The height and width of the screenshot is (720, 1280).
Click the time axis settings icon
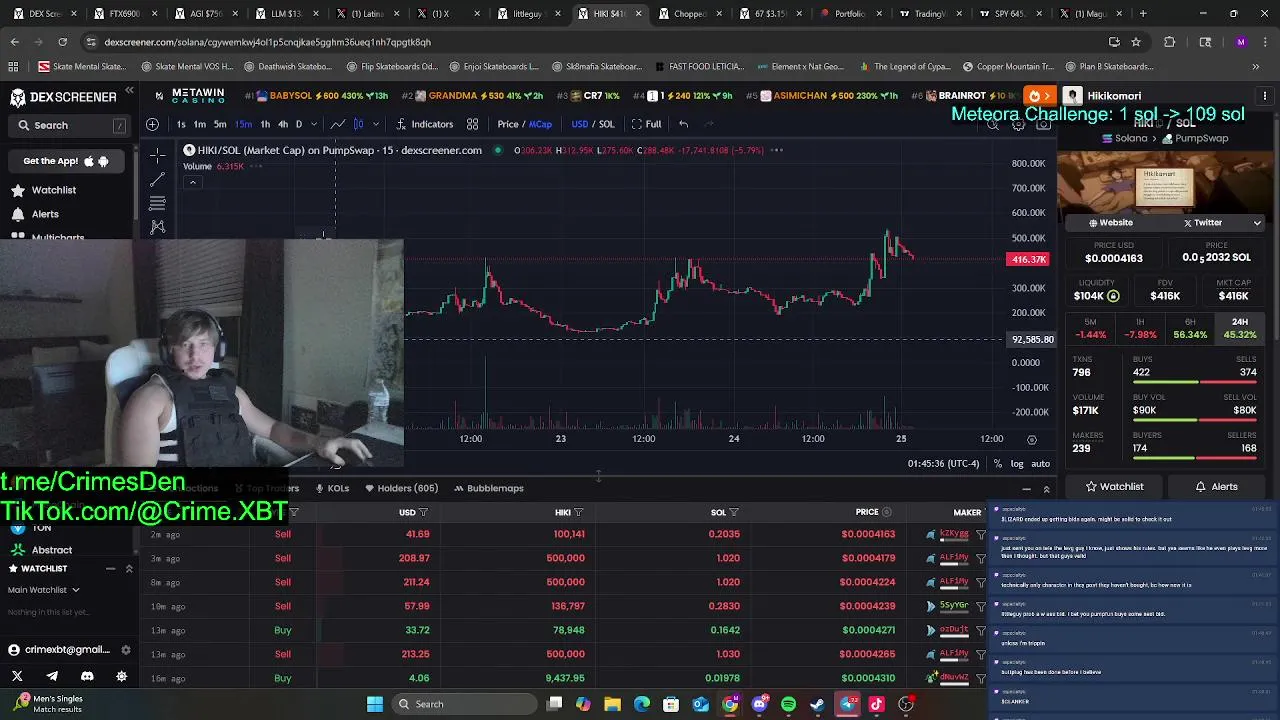click(1032, 439)
